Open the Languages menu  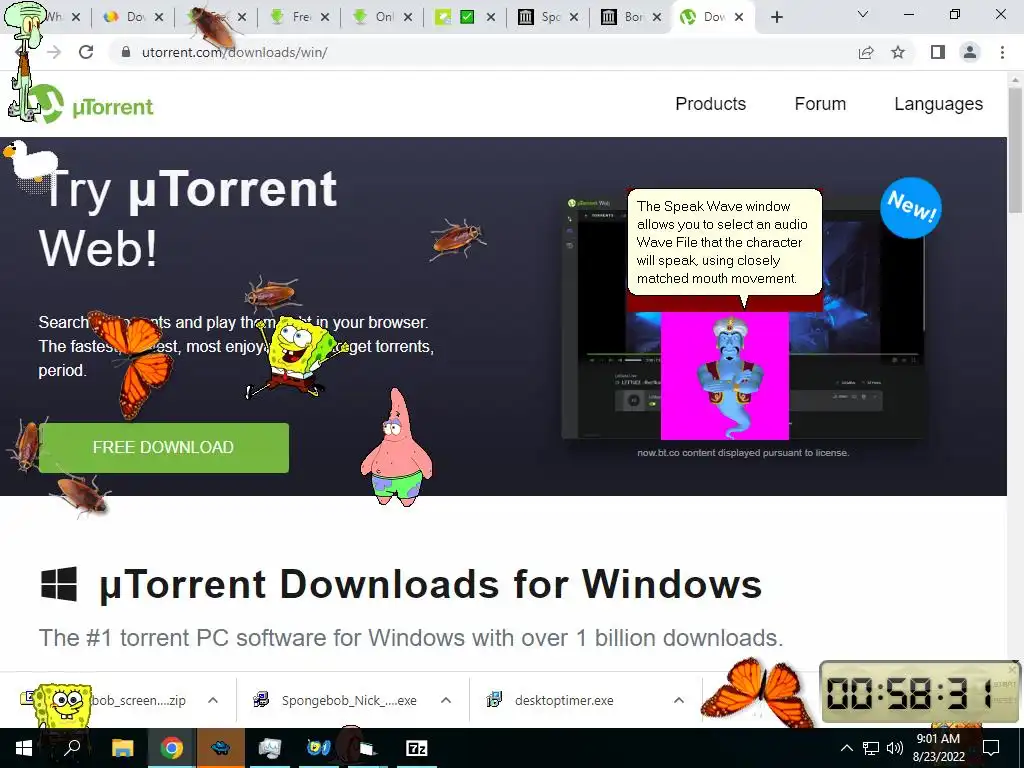938,104
